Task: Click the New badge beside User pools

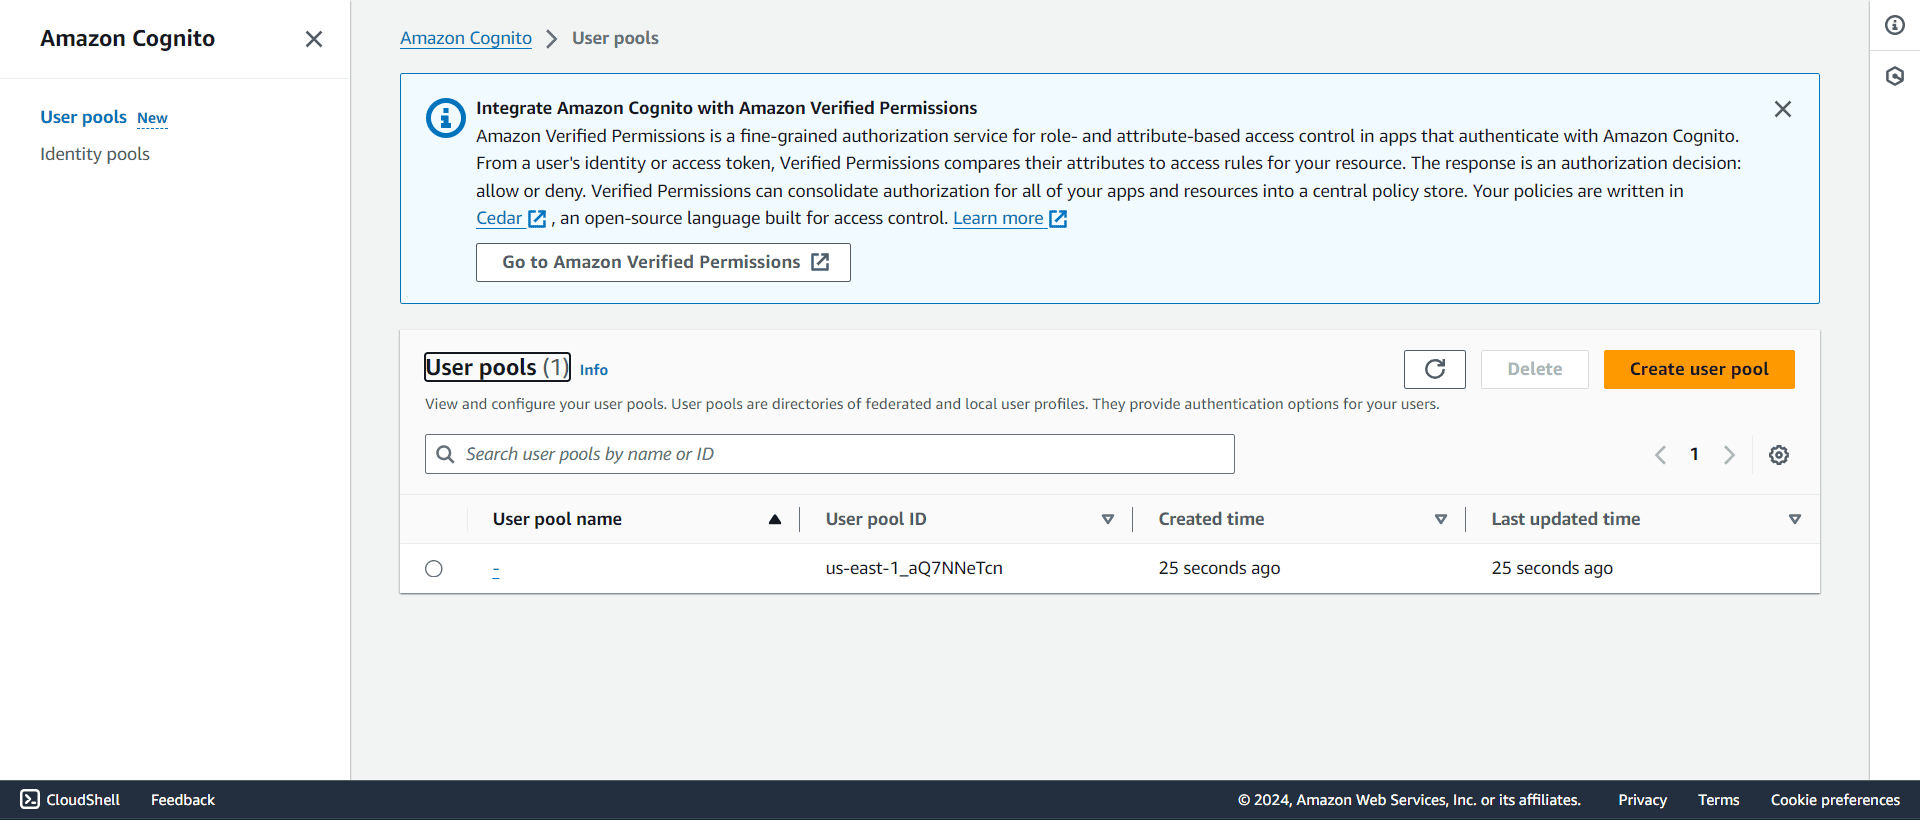Action: pyautogui.click(x=152, y=118)
